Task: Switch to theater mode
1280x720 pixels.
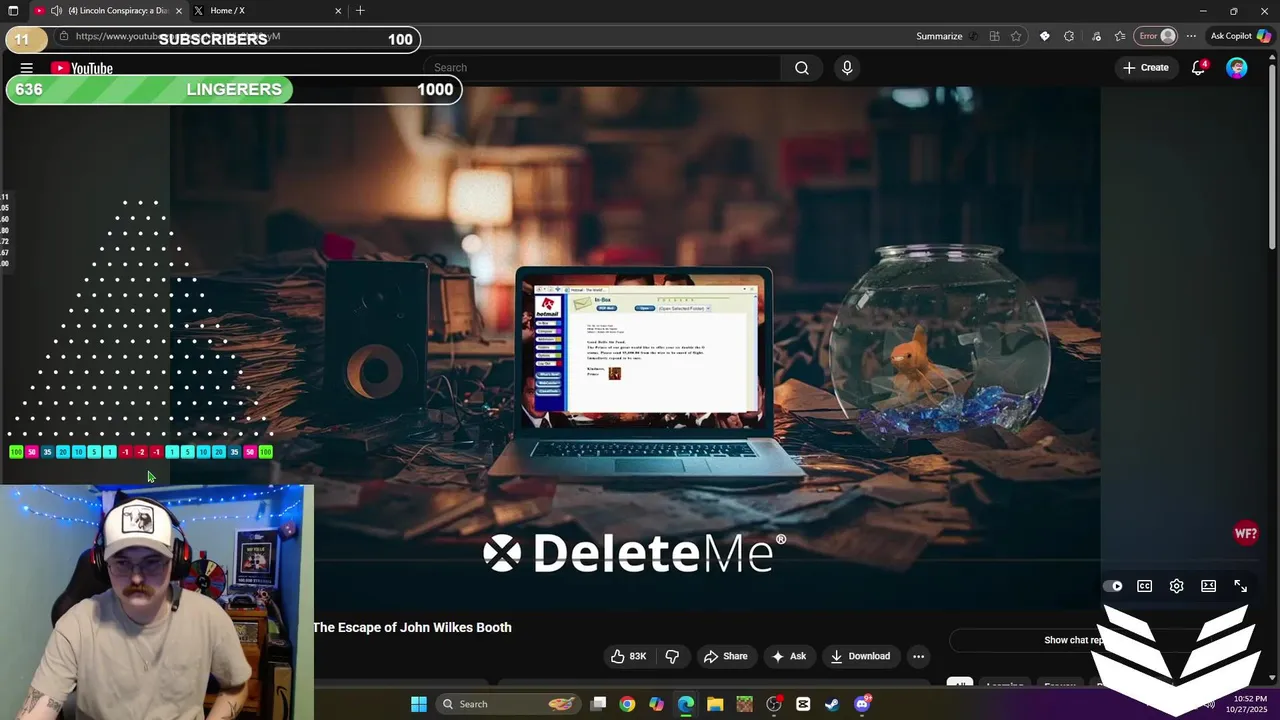Action: tap(1208, 586)
